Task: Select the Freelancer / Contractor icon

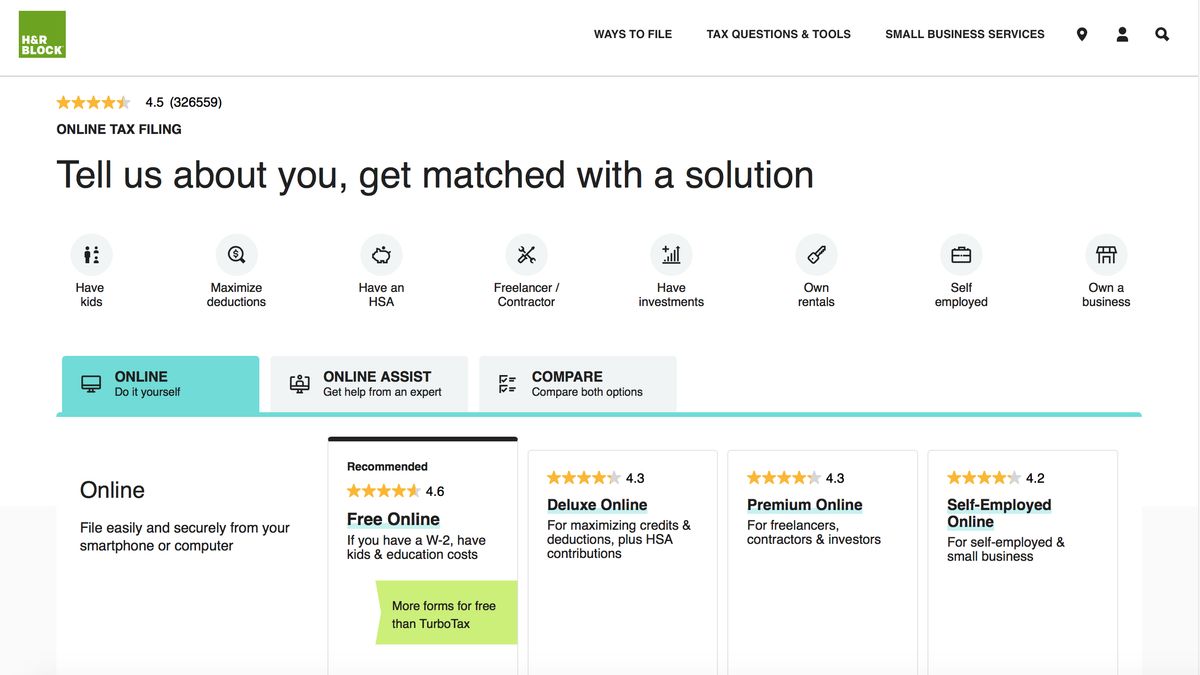Action: [526, 254]
